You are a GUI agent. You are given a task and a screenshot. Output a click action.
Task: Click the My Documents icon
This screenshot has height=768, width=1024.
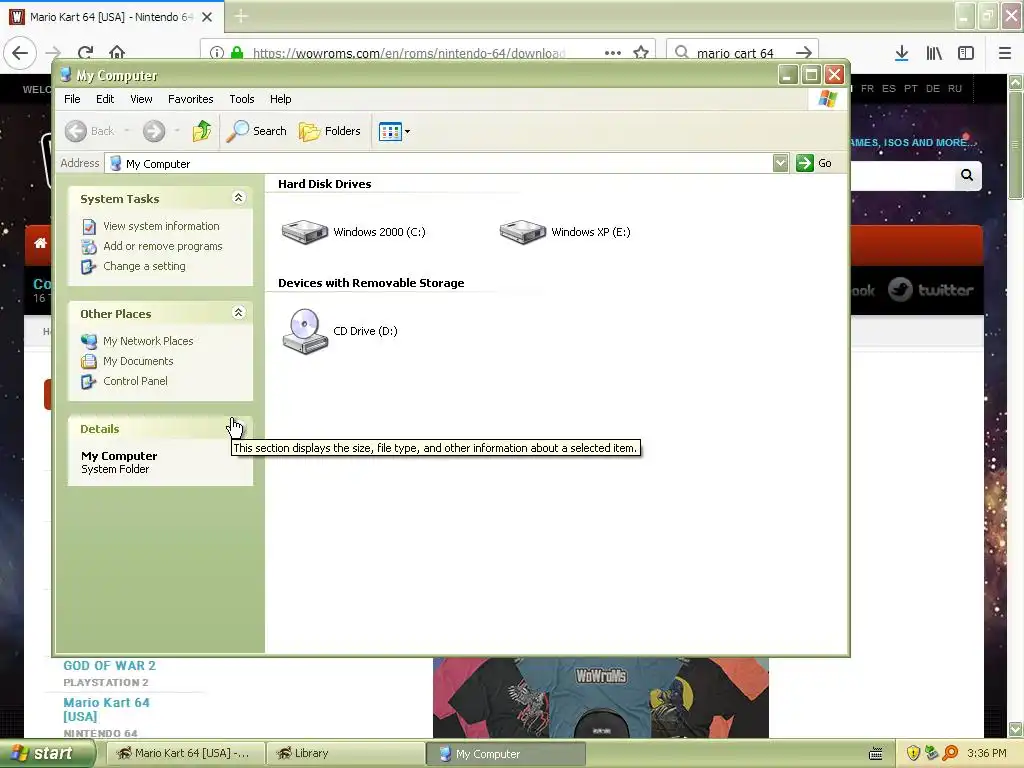click(x=89, y=362)
